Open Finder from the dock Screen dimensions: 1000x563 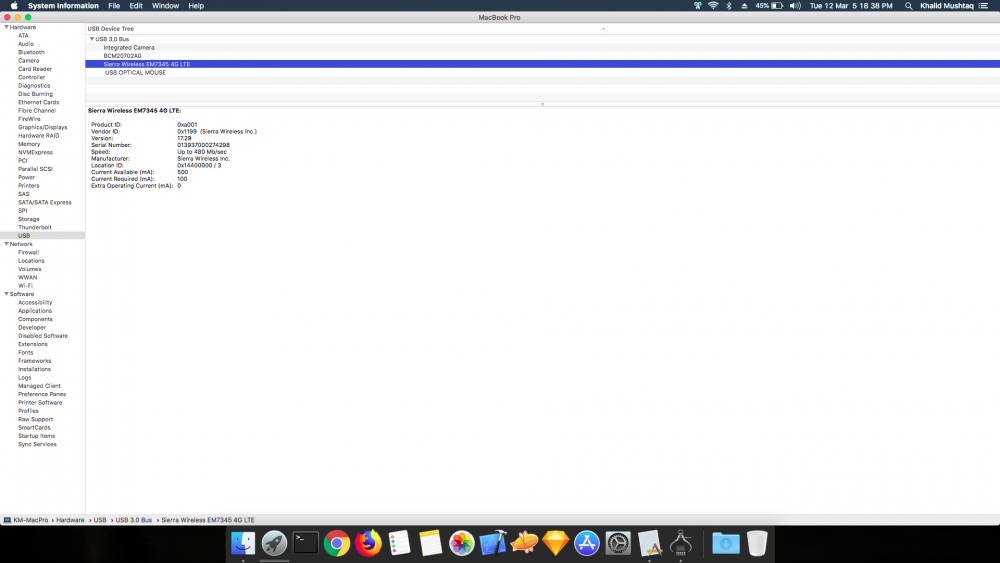[x=243, y=543]
